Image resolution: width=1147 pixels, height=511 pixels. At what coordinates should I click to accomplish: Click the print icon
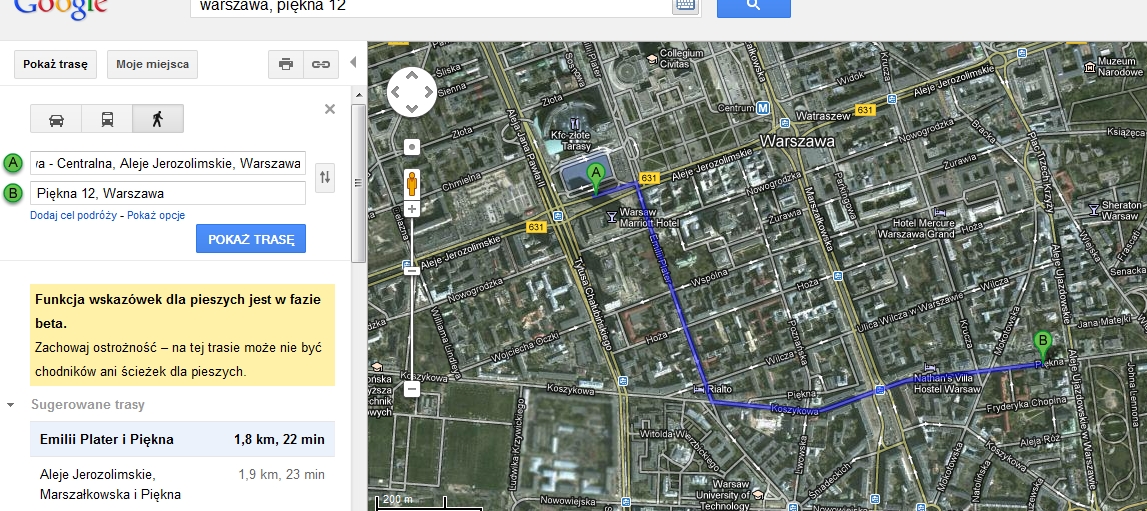pos(286,64)
